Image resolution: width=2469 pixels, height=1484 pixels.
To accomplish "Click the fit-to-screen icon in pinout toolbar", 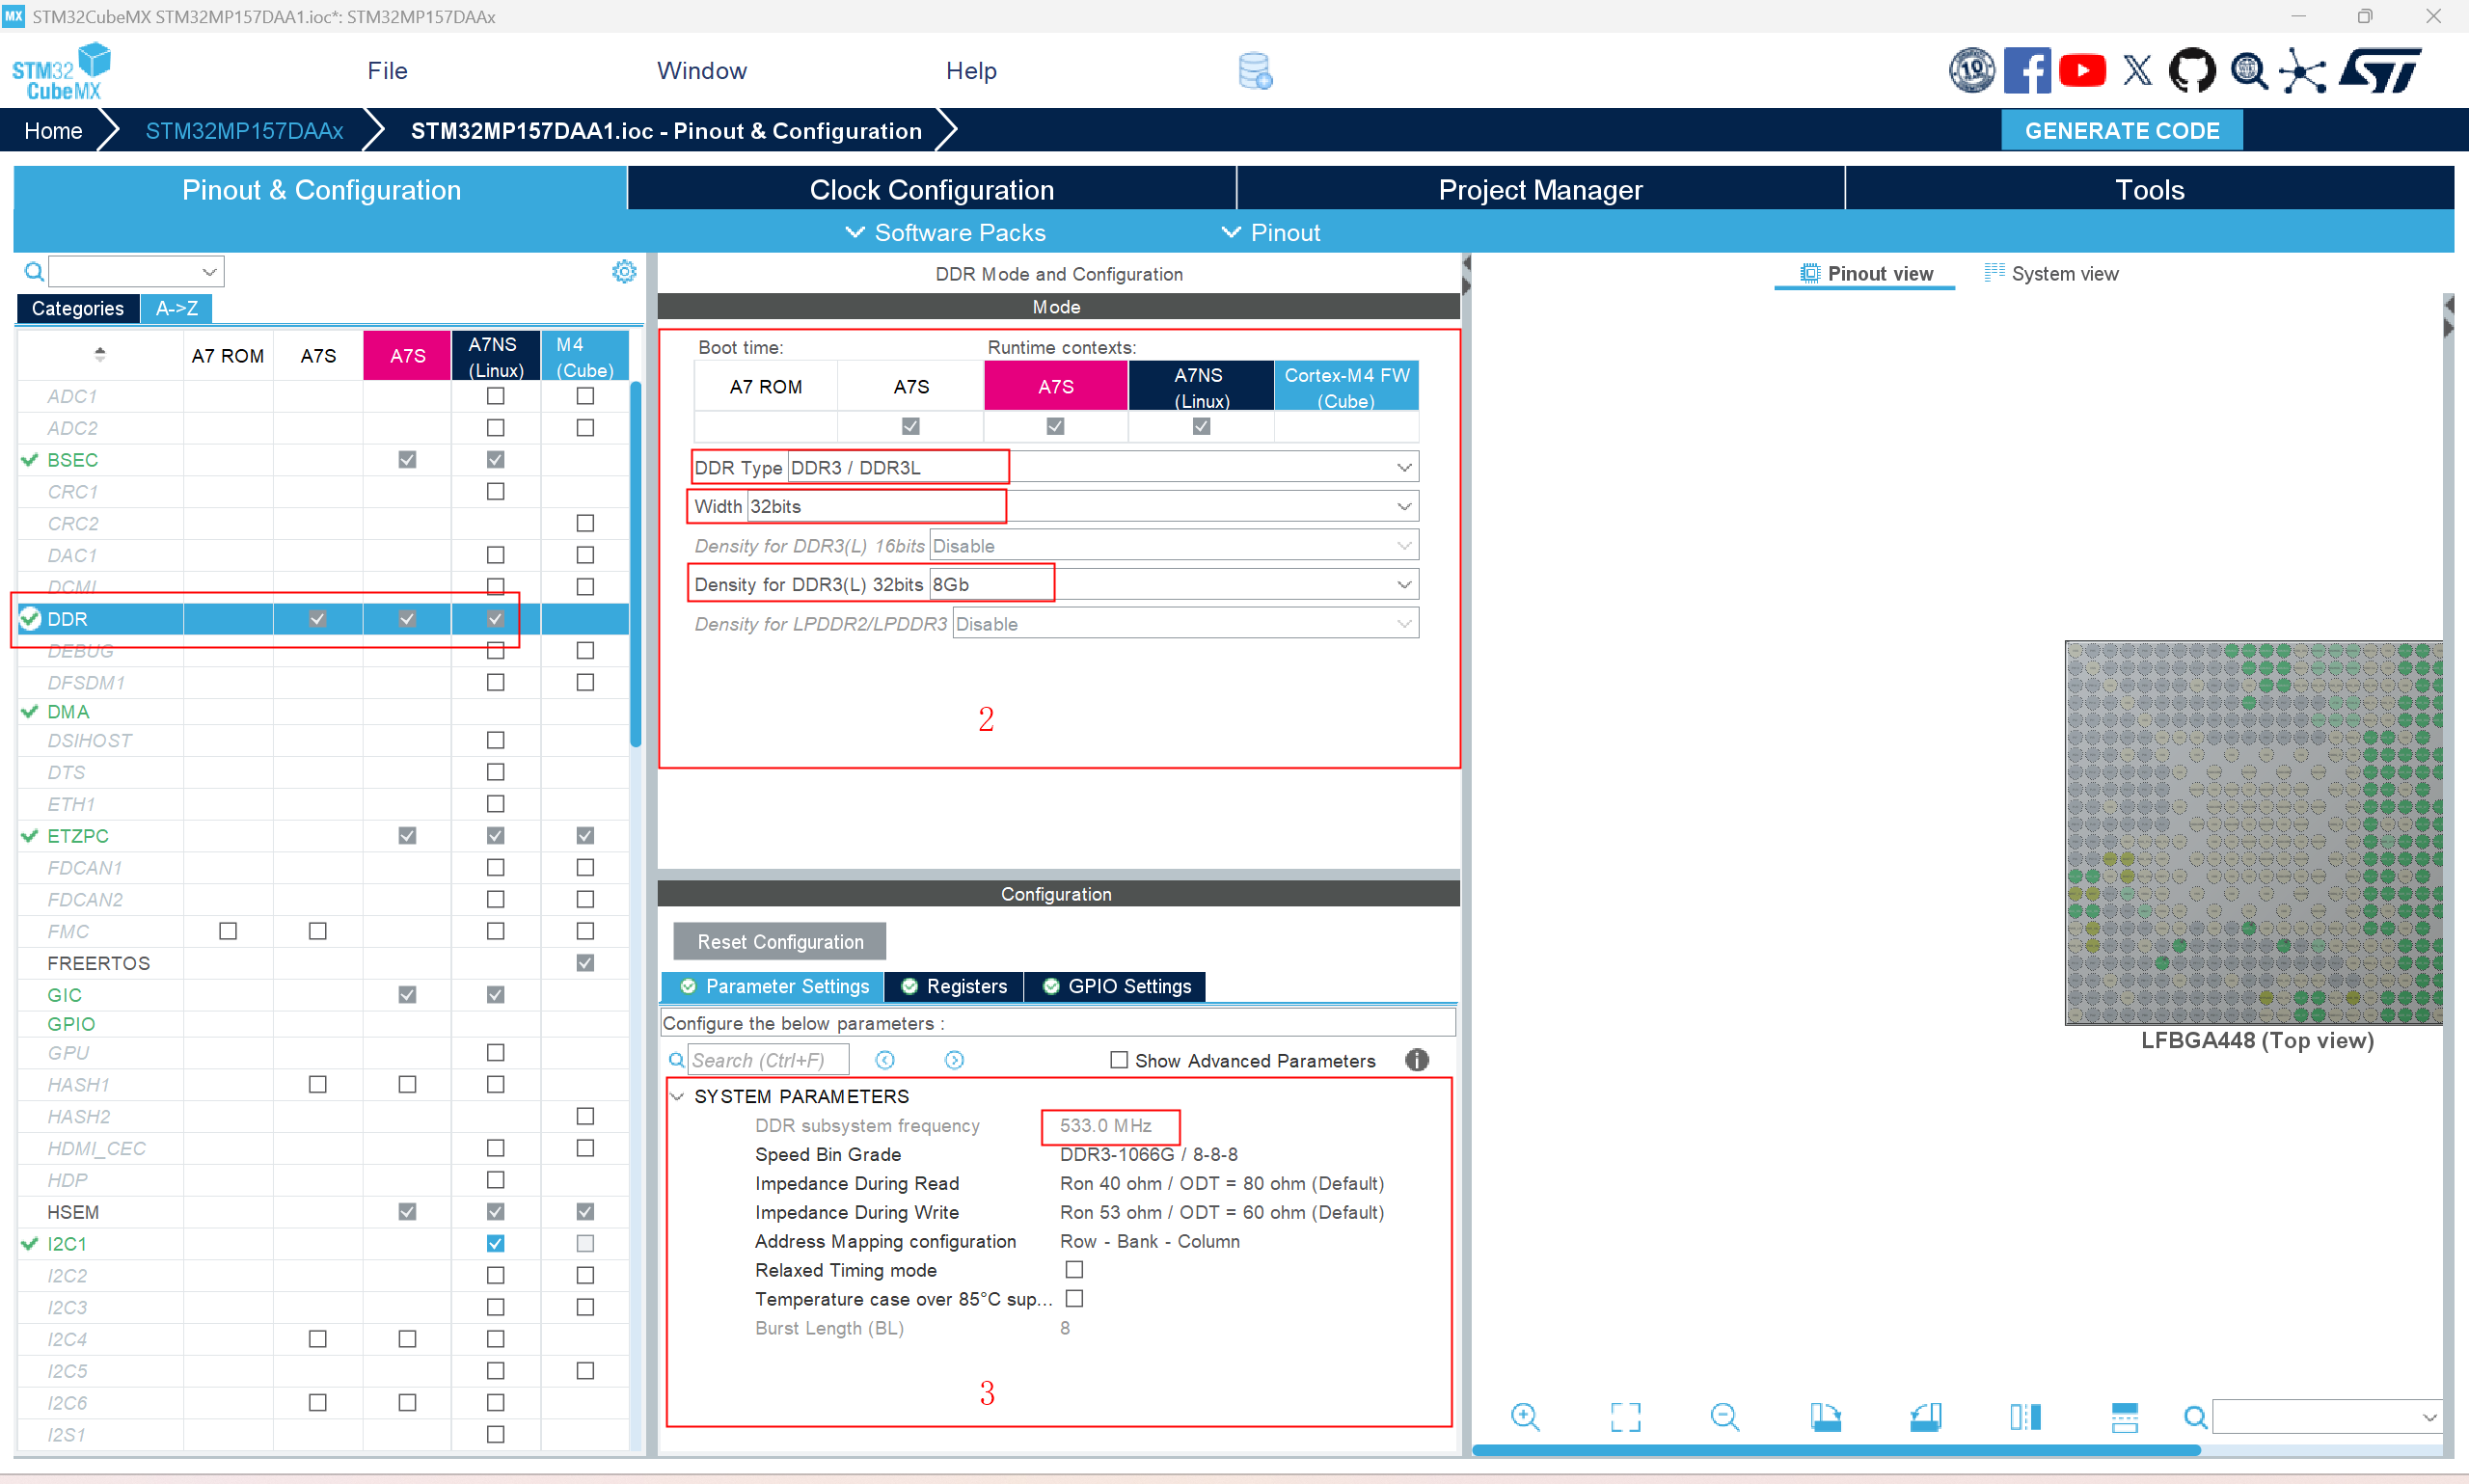I will 1625,1416.
